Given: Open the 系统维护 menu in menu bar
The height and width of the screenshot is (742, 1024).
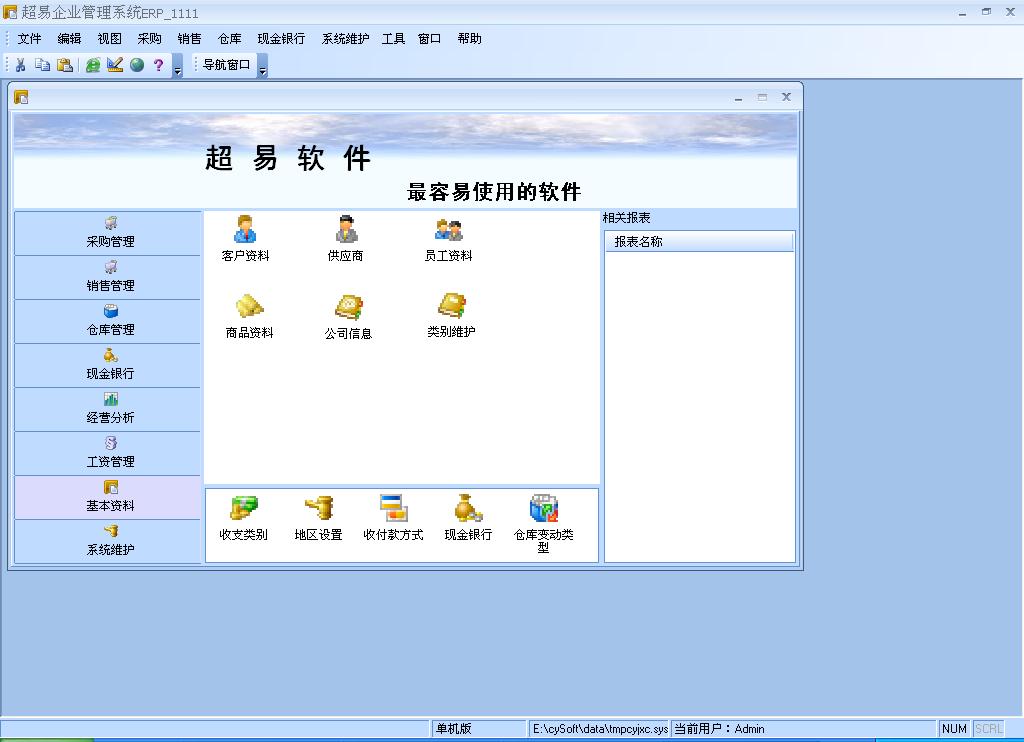Looking at the screenshot, I should (x=345, y=39).
